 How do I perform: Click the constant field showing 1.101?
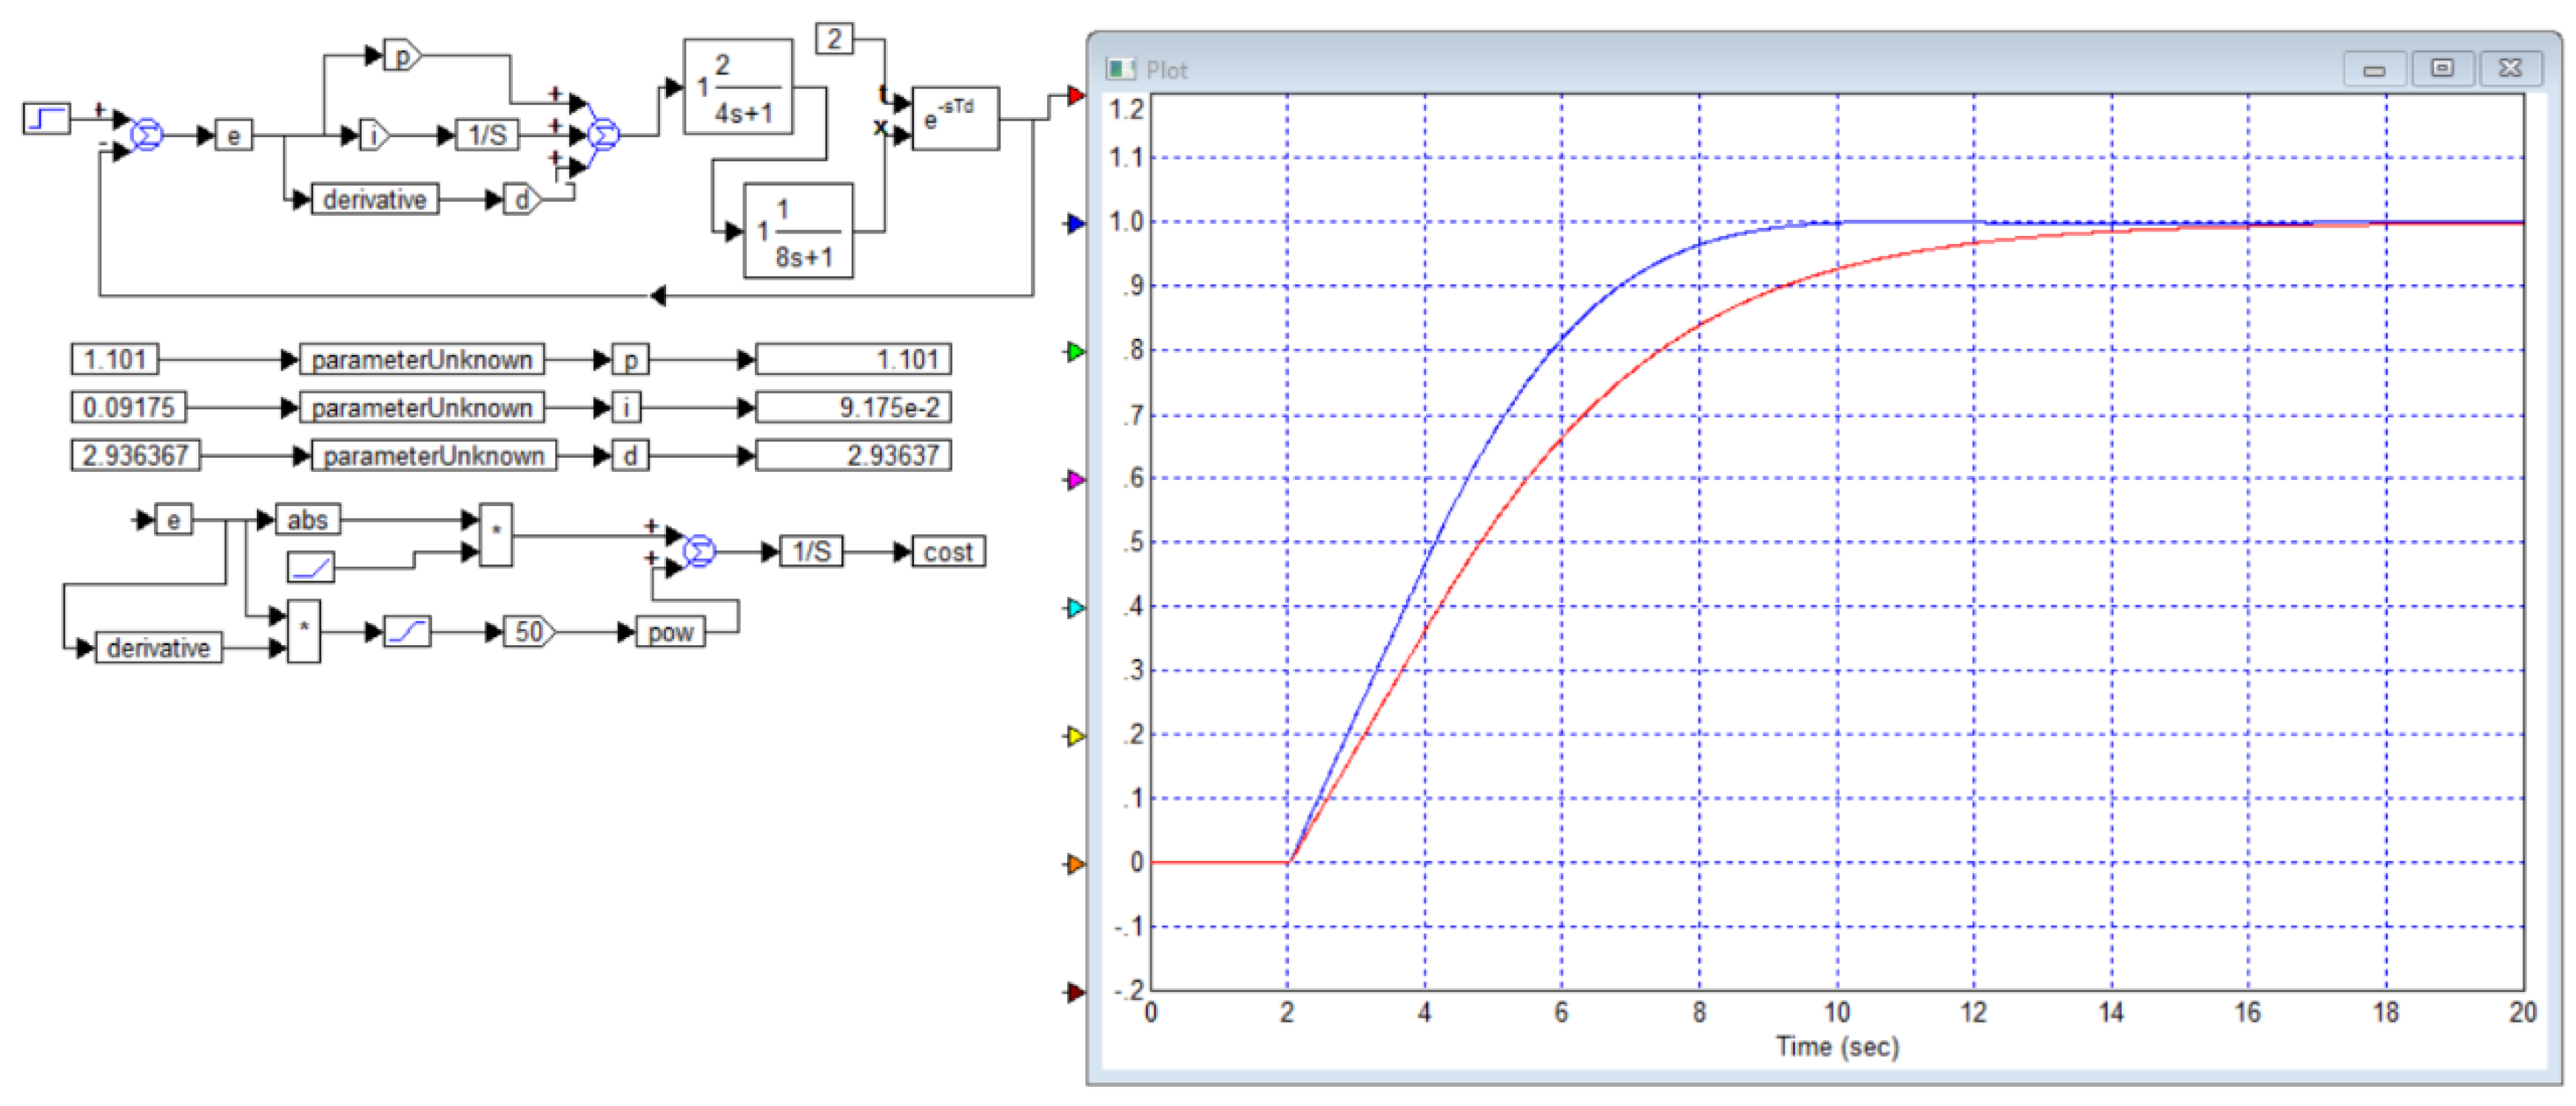(x=114, y=359)
